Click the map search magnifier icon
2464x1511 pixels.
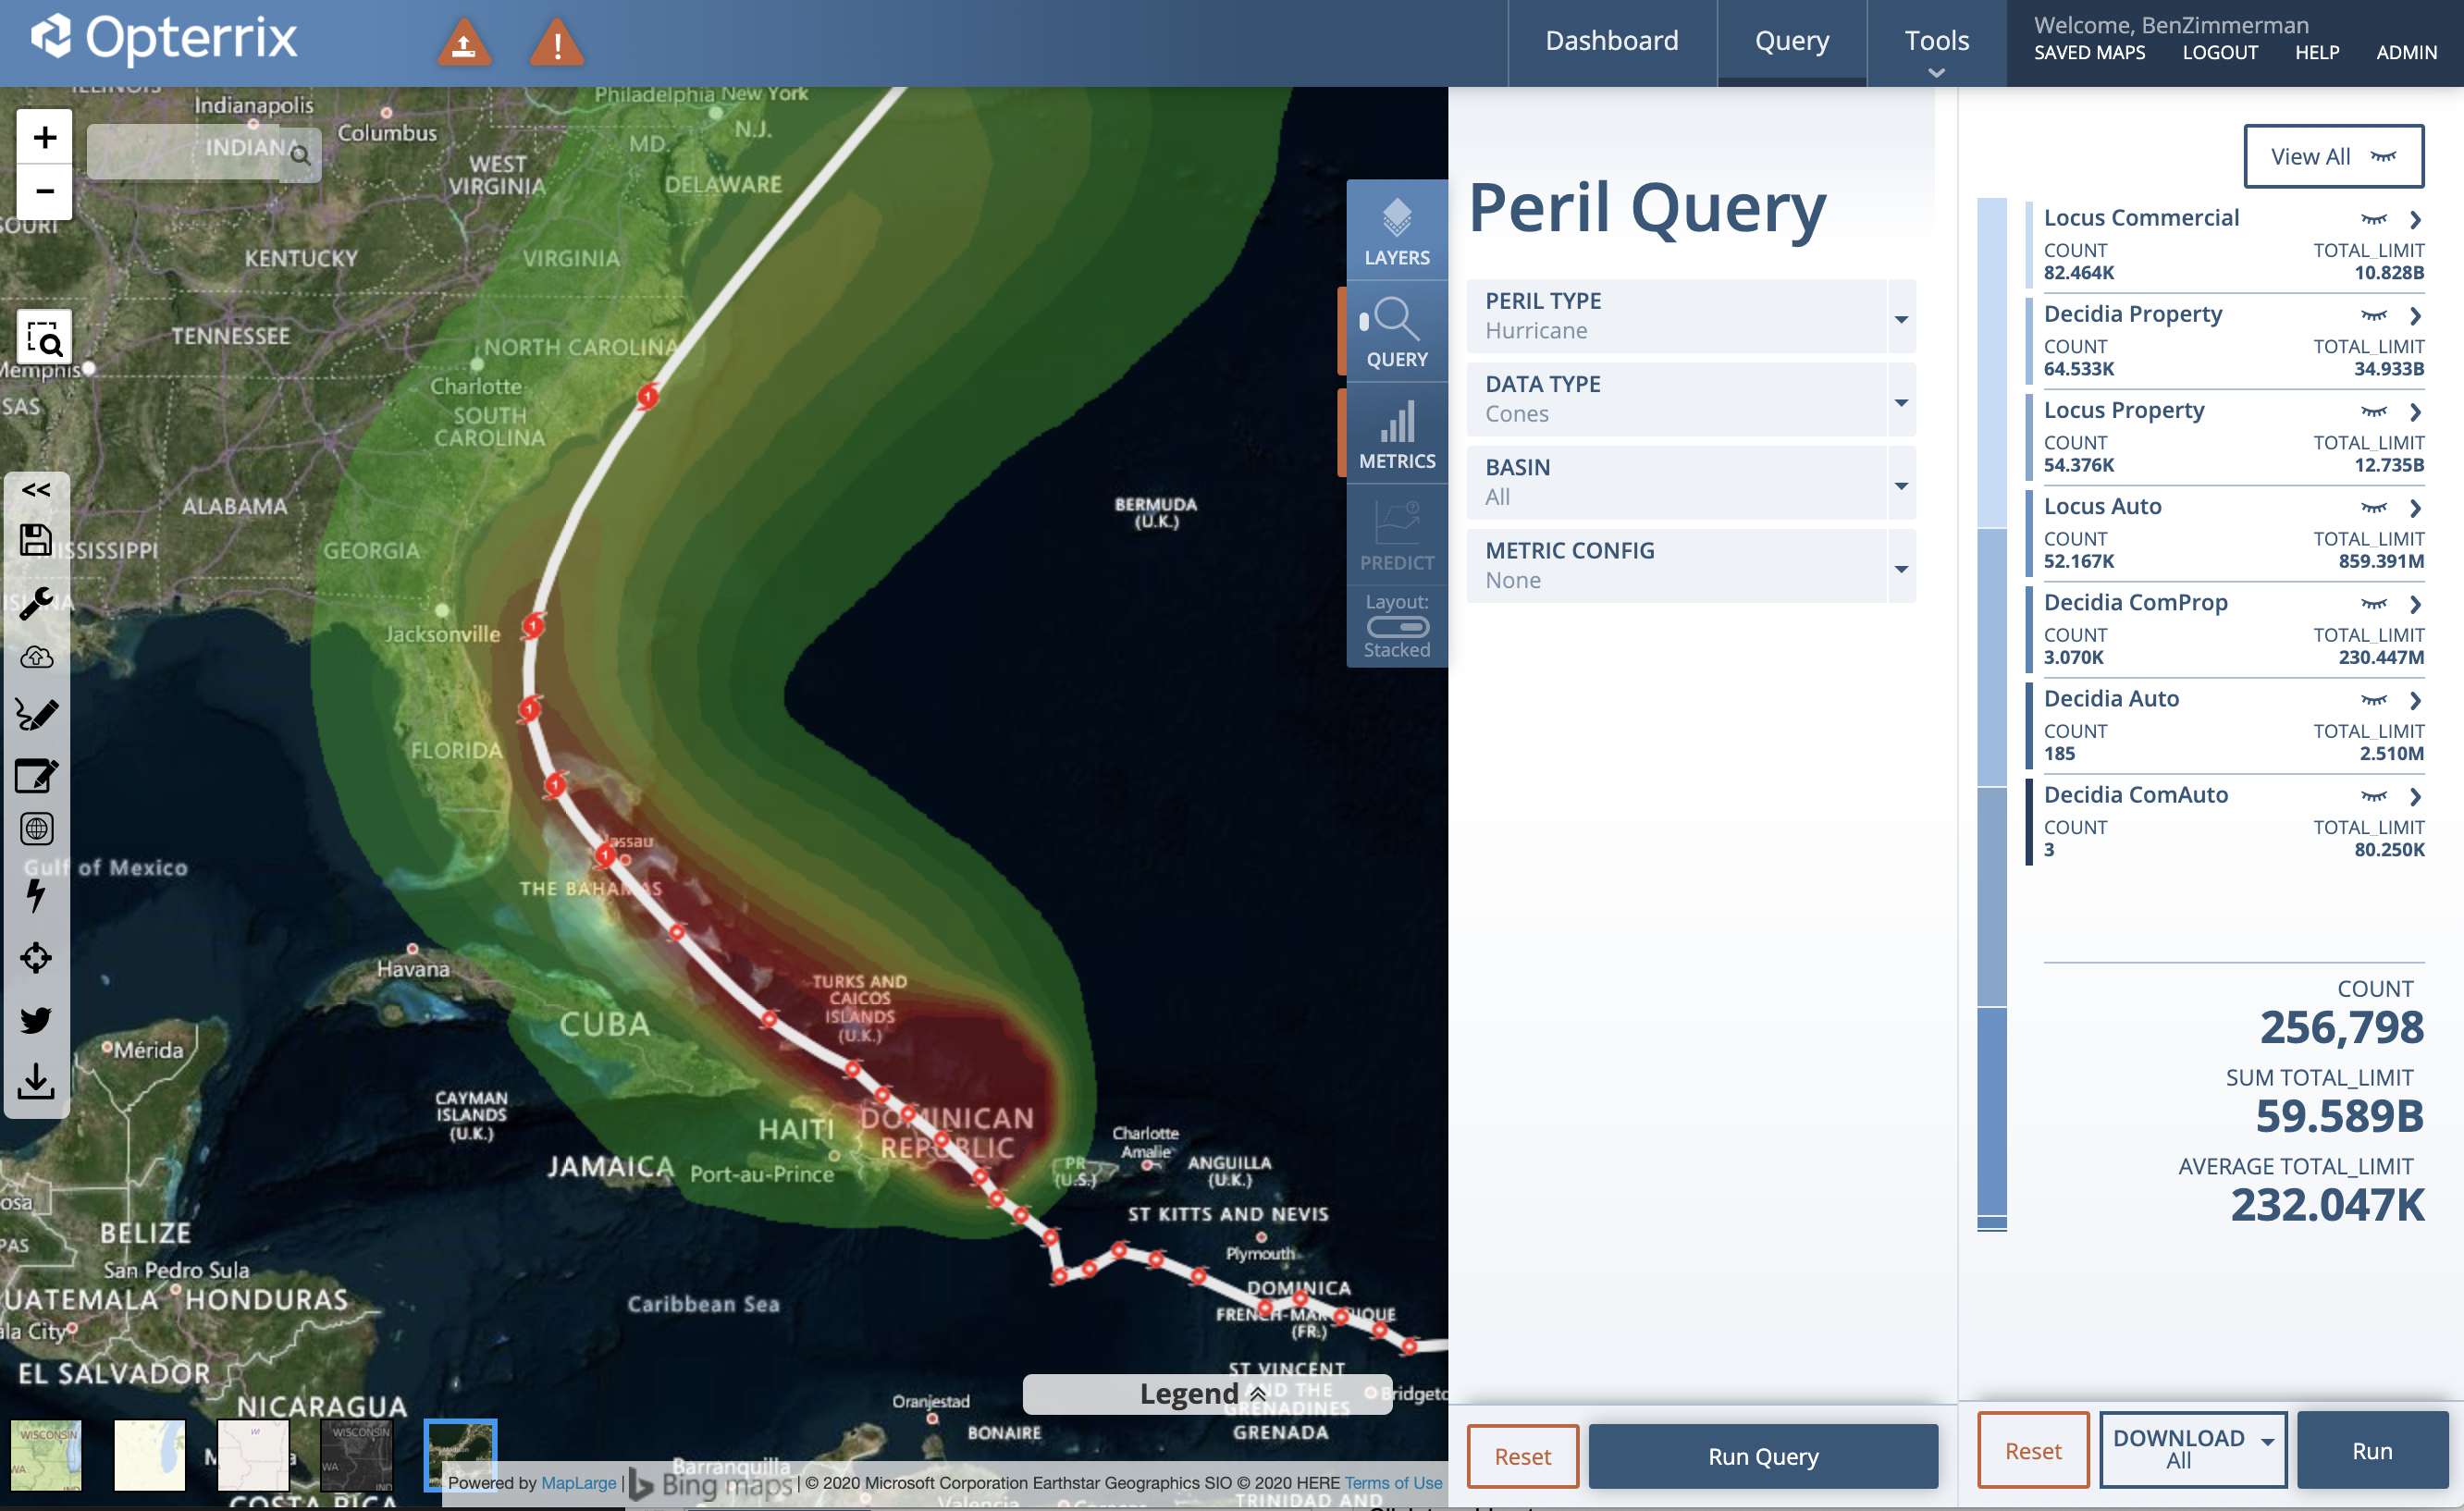tap(300, 155)
